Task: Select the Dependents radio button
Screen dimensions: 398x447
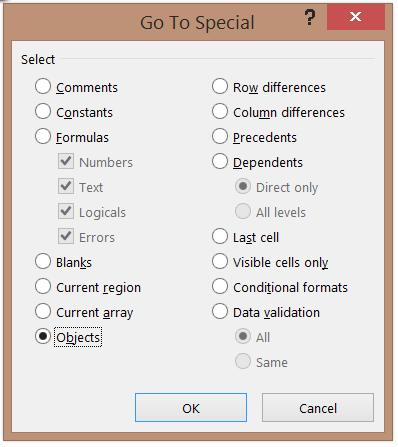Action: pyautogui.click(x=220, y=161)
